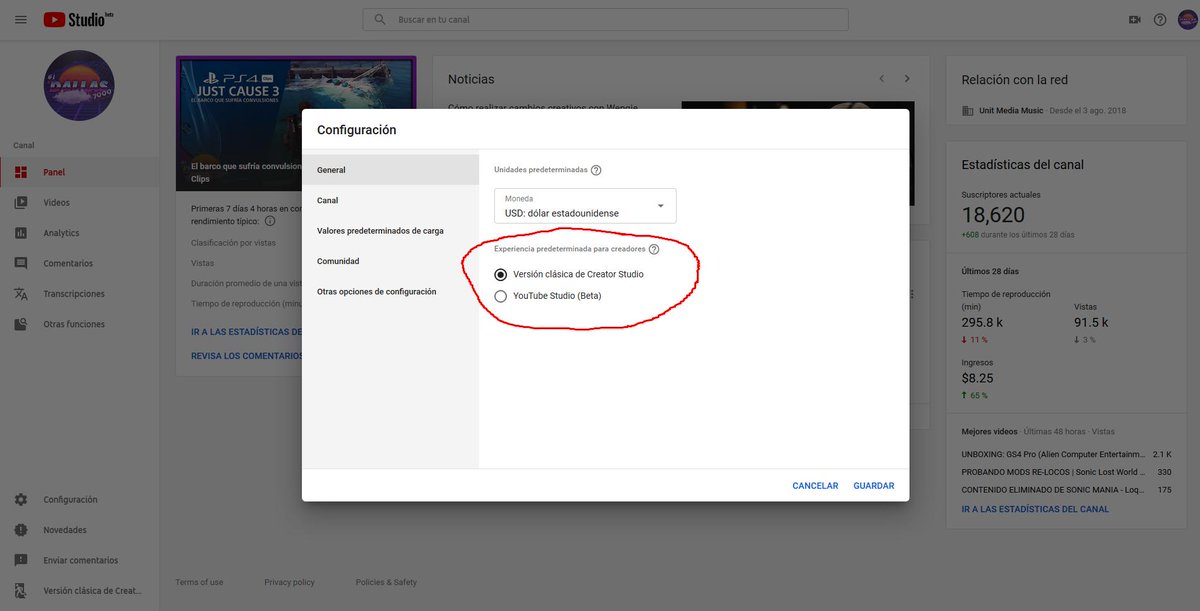Click the create video camera icon
1200x611 pixels.
1134,19
